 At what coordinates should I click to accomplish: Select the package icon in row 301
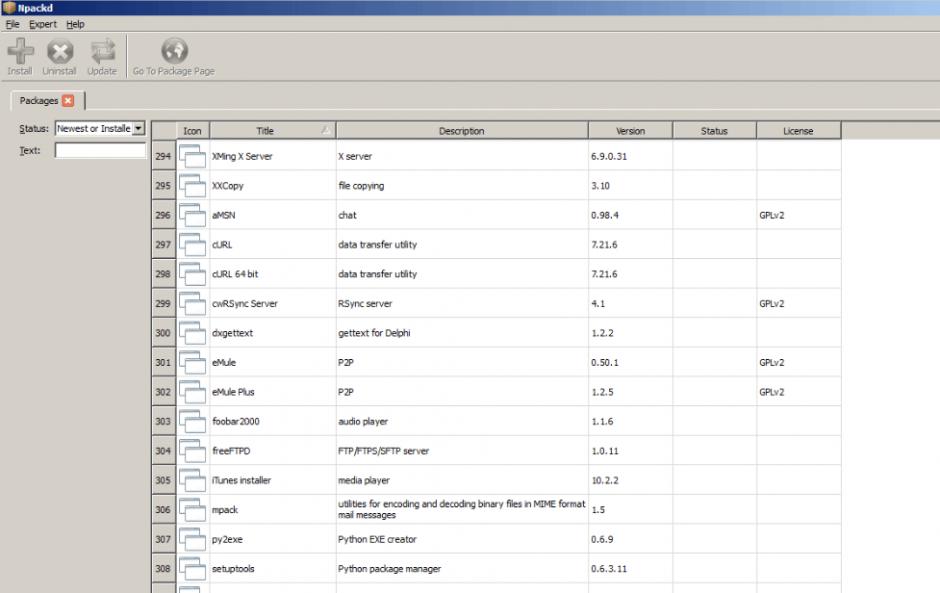192,362
